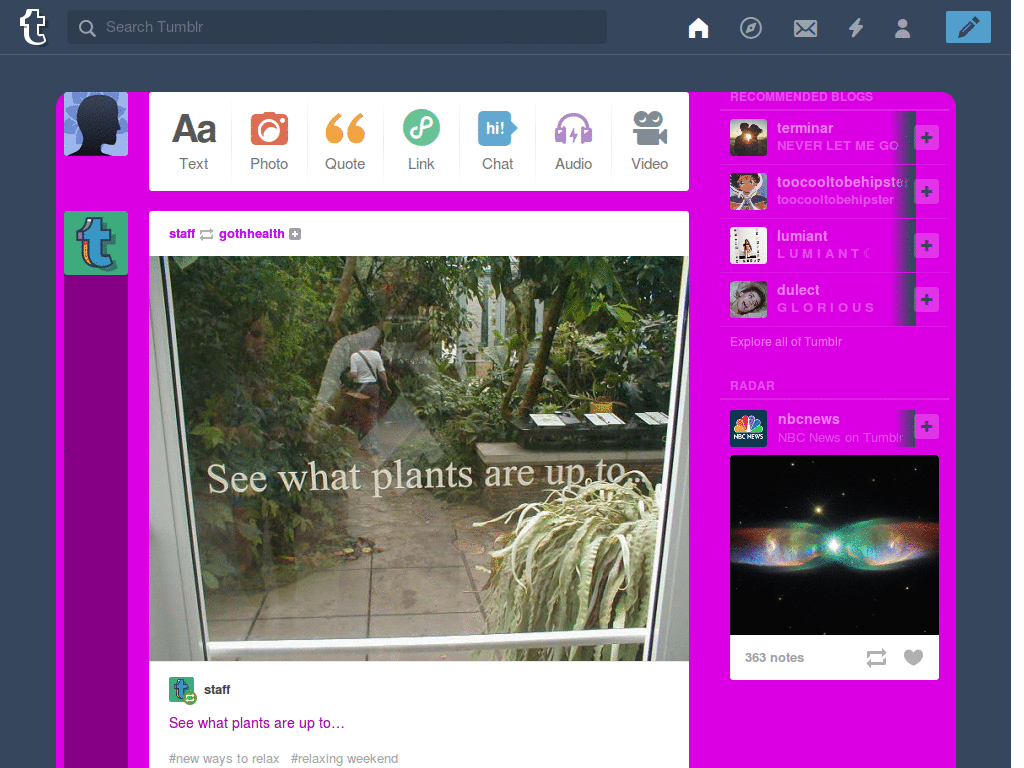Click the toocooltobehipster blog avatar
1024x768 pixels.
pyautogui.click(x=748, y=191)
